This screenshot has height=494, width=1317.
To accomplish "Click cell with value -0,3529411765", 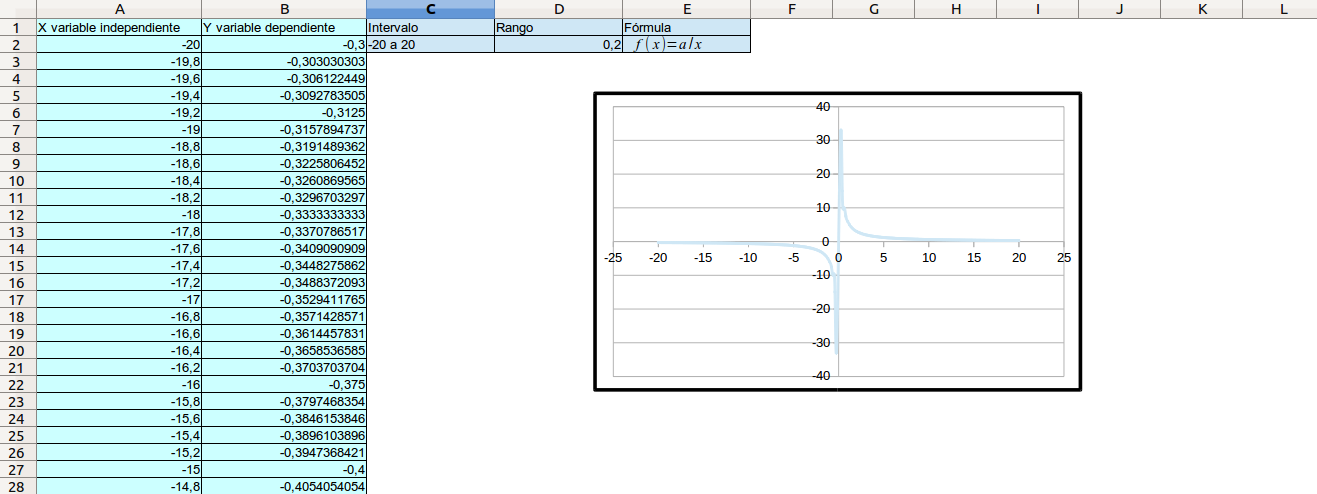I will (285, 299).
